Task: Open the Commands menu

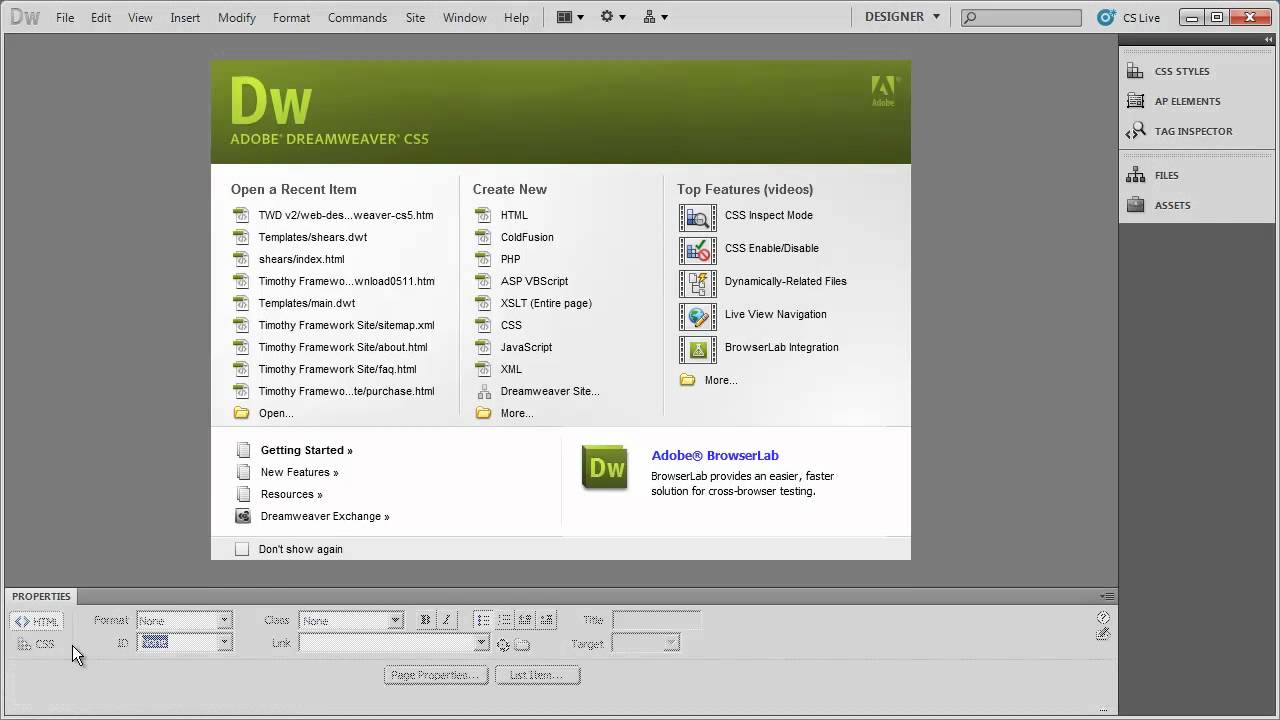Action: [x=357, y=17]
